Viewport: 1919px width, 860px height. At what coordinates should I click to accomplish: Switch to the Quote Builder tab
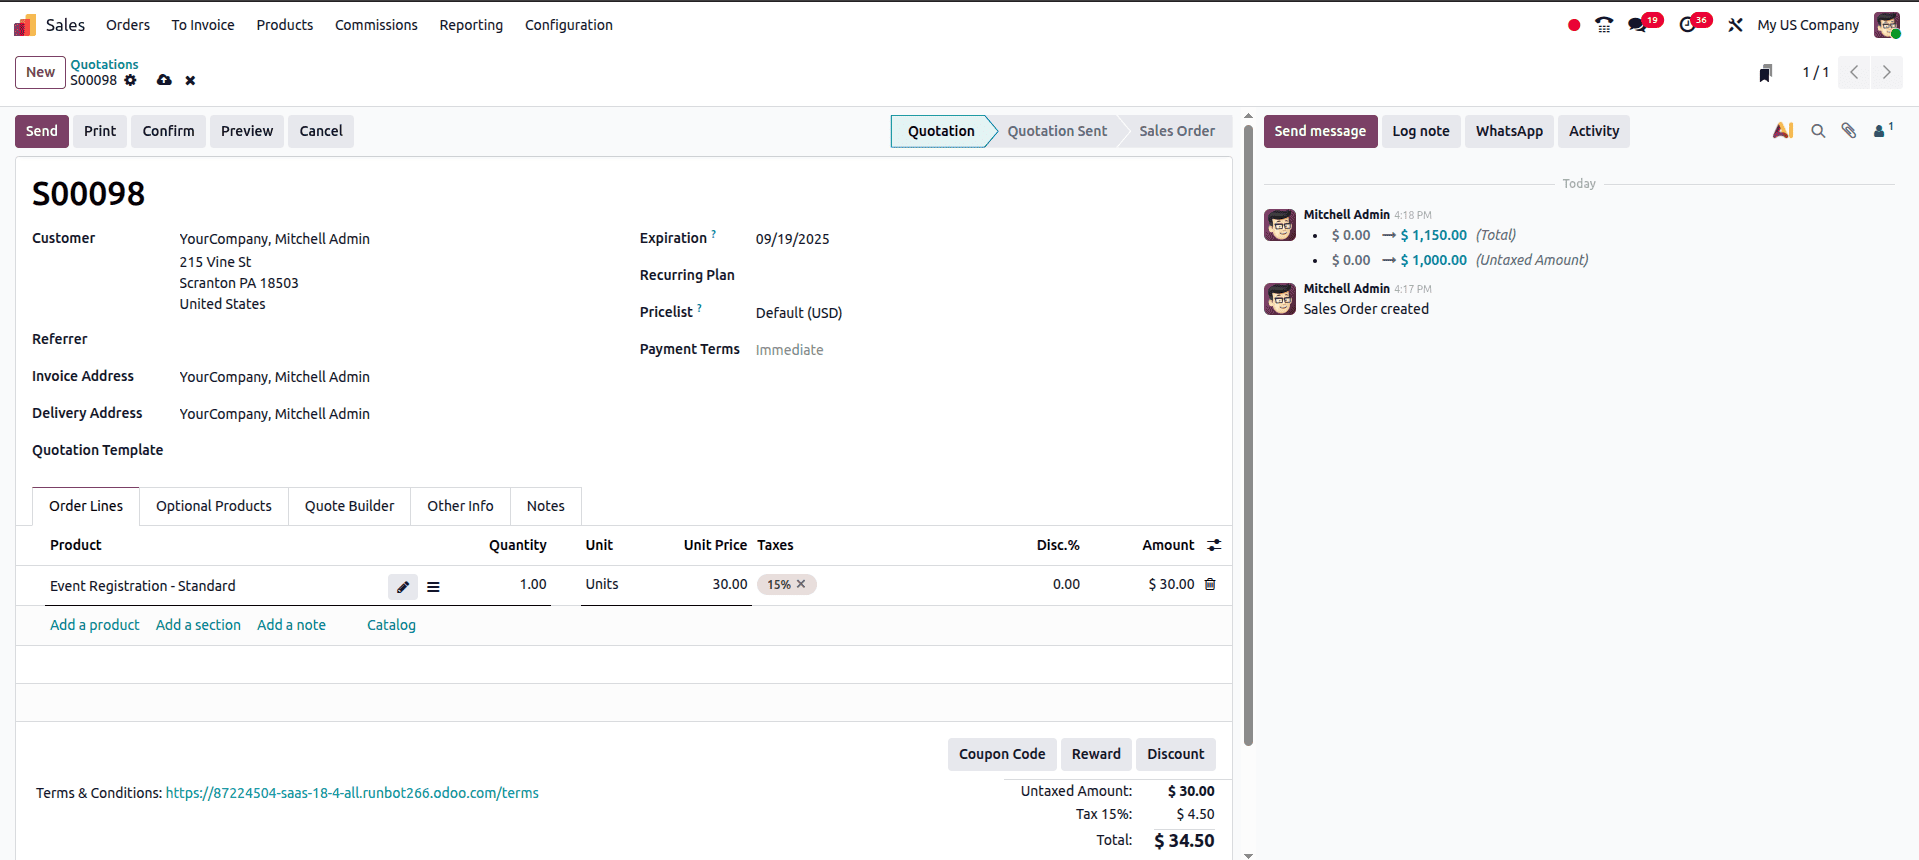pyautogui.click(x=350, y=506)
